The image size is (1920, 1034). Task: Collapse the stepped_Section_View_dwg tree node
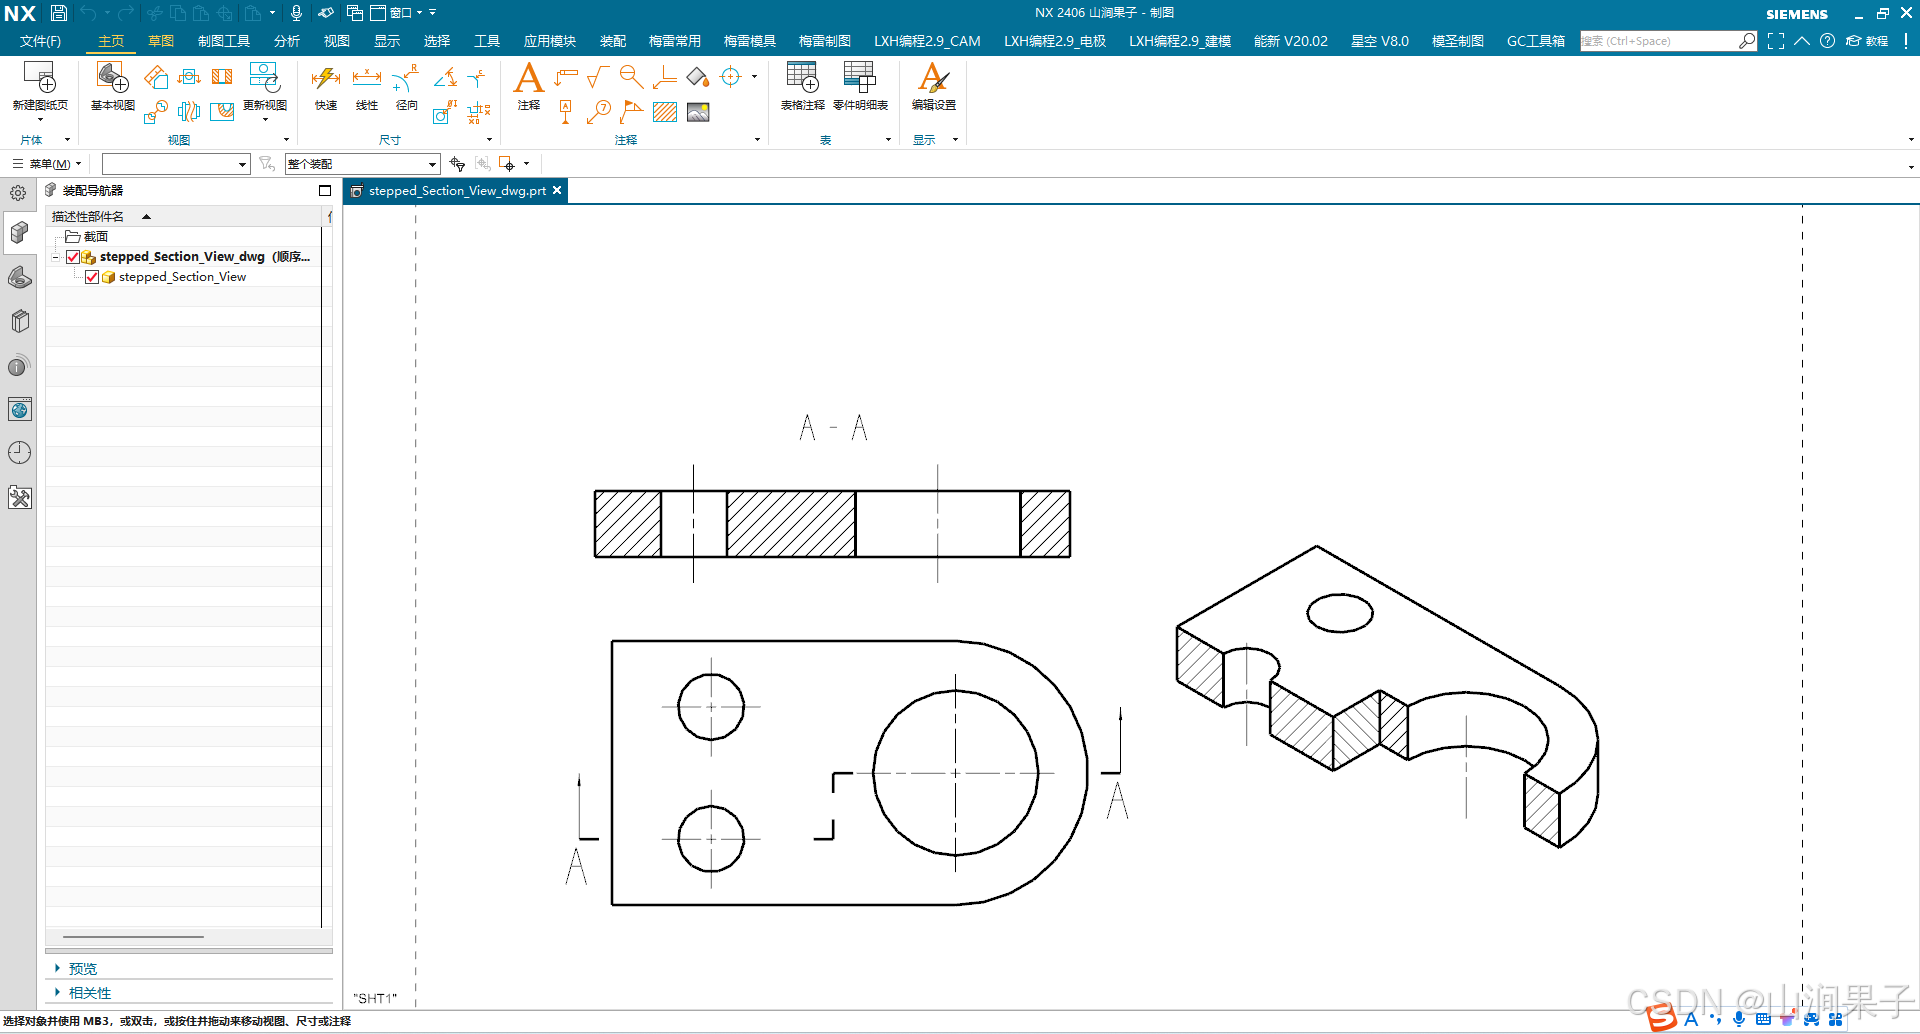pos(55,257)
